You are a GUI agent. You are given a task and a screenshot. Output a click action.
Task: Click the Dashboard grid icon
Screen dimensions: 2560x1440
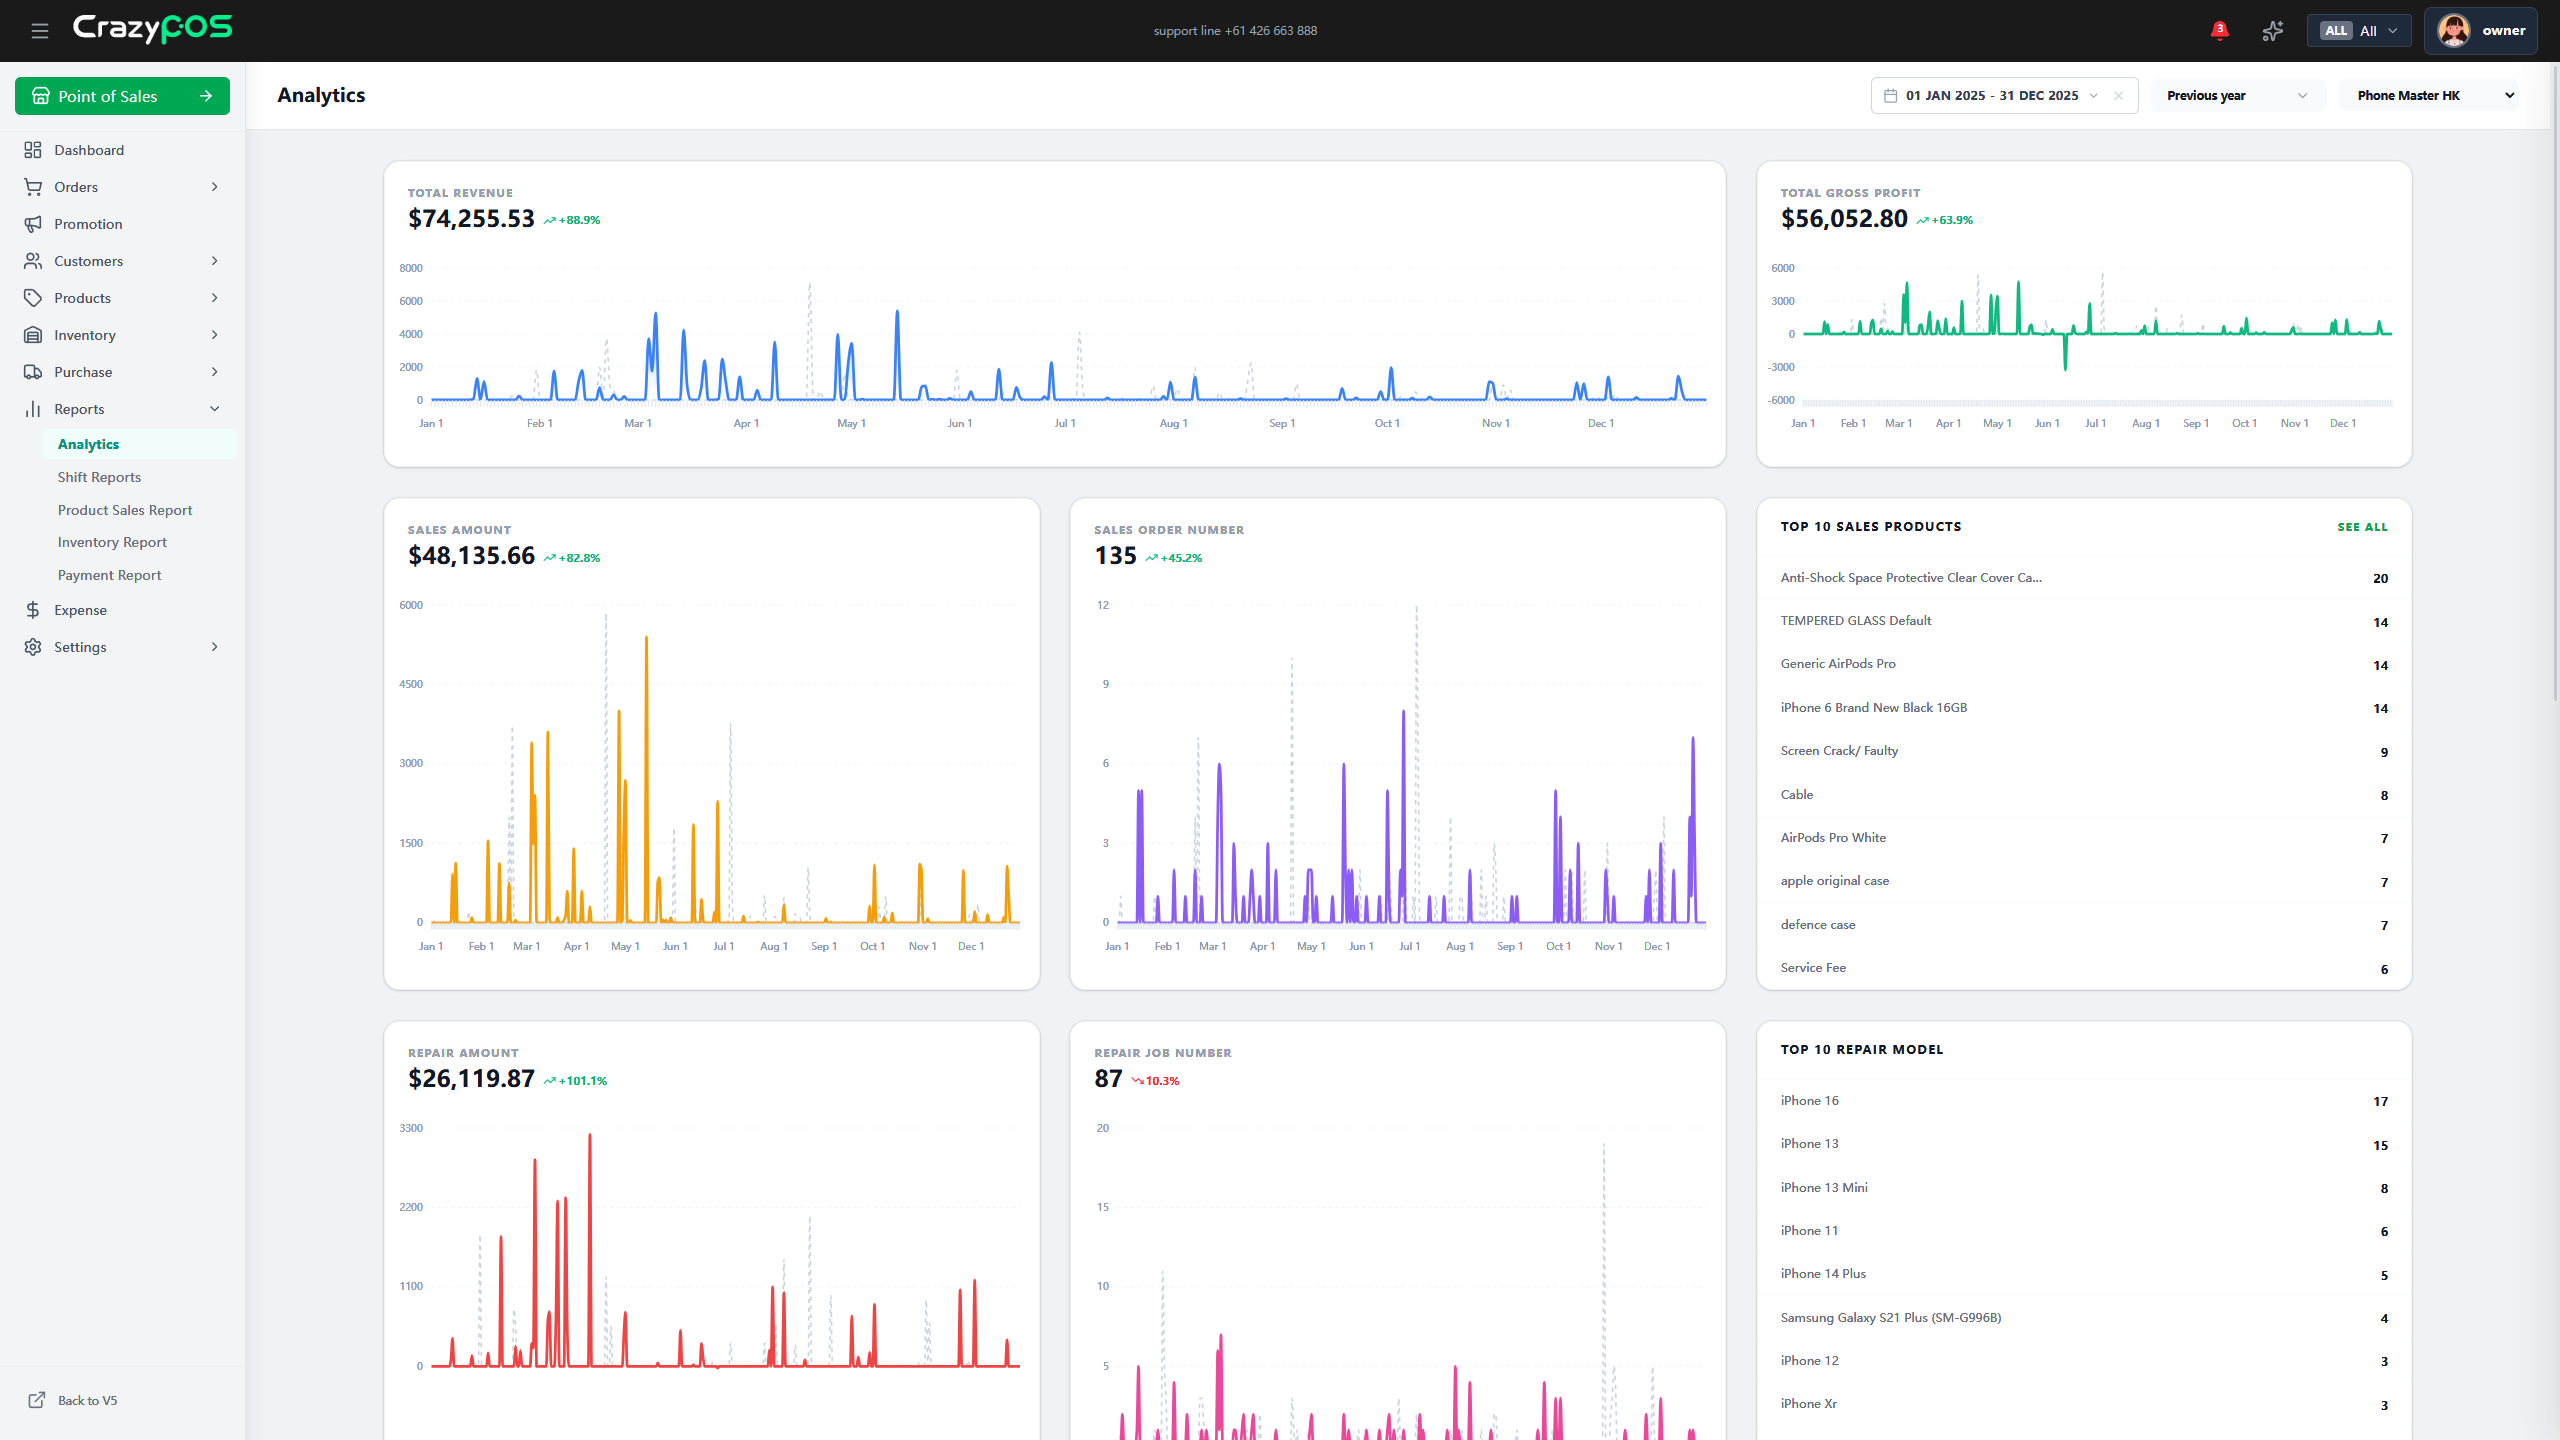point(33,150)
